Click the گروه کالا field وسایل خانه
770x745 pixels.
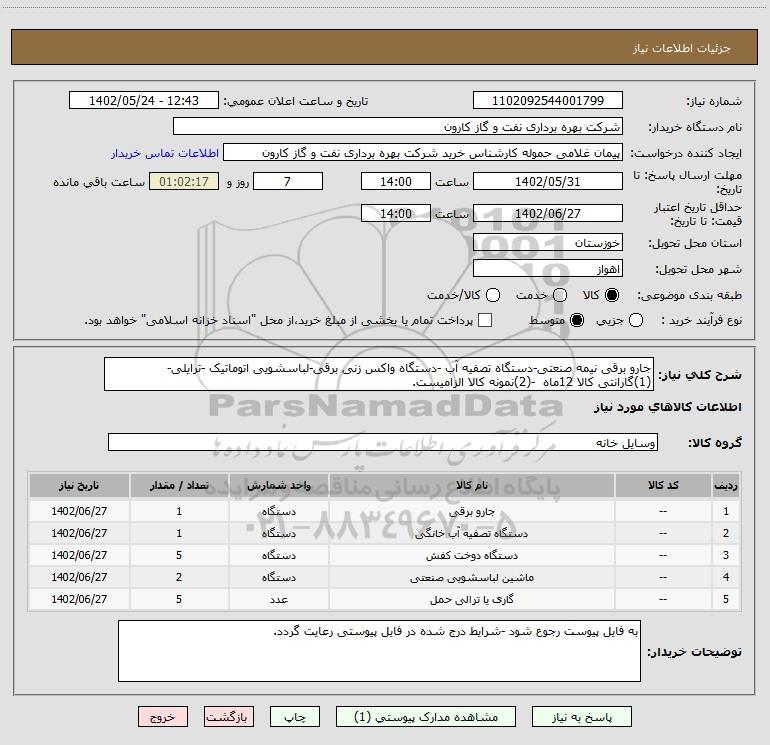pos(383,442)
